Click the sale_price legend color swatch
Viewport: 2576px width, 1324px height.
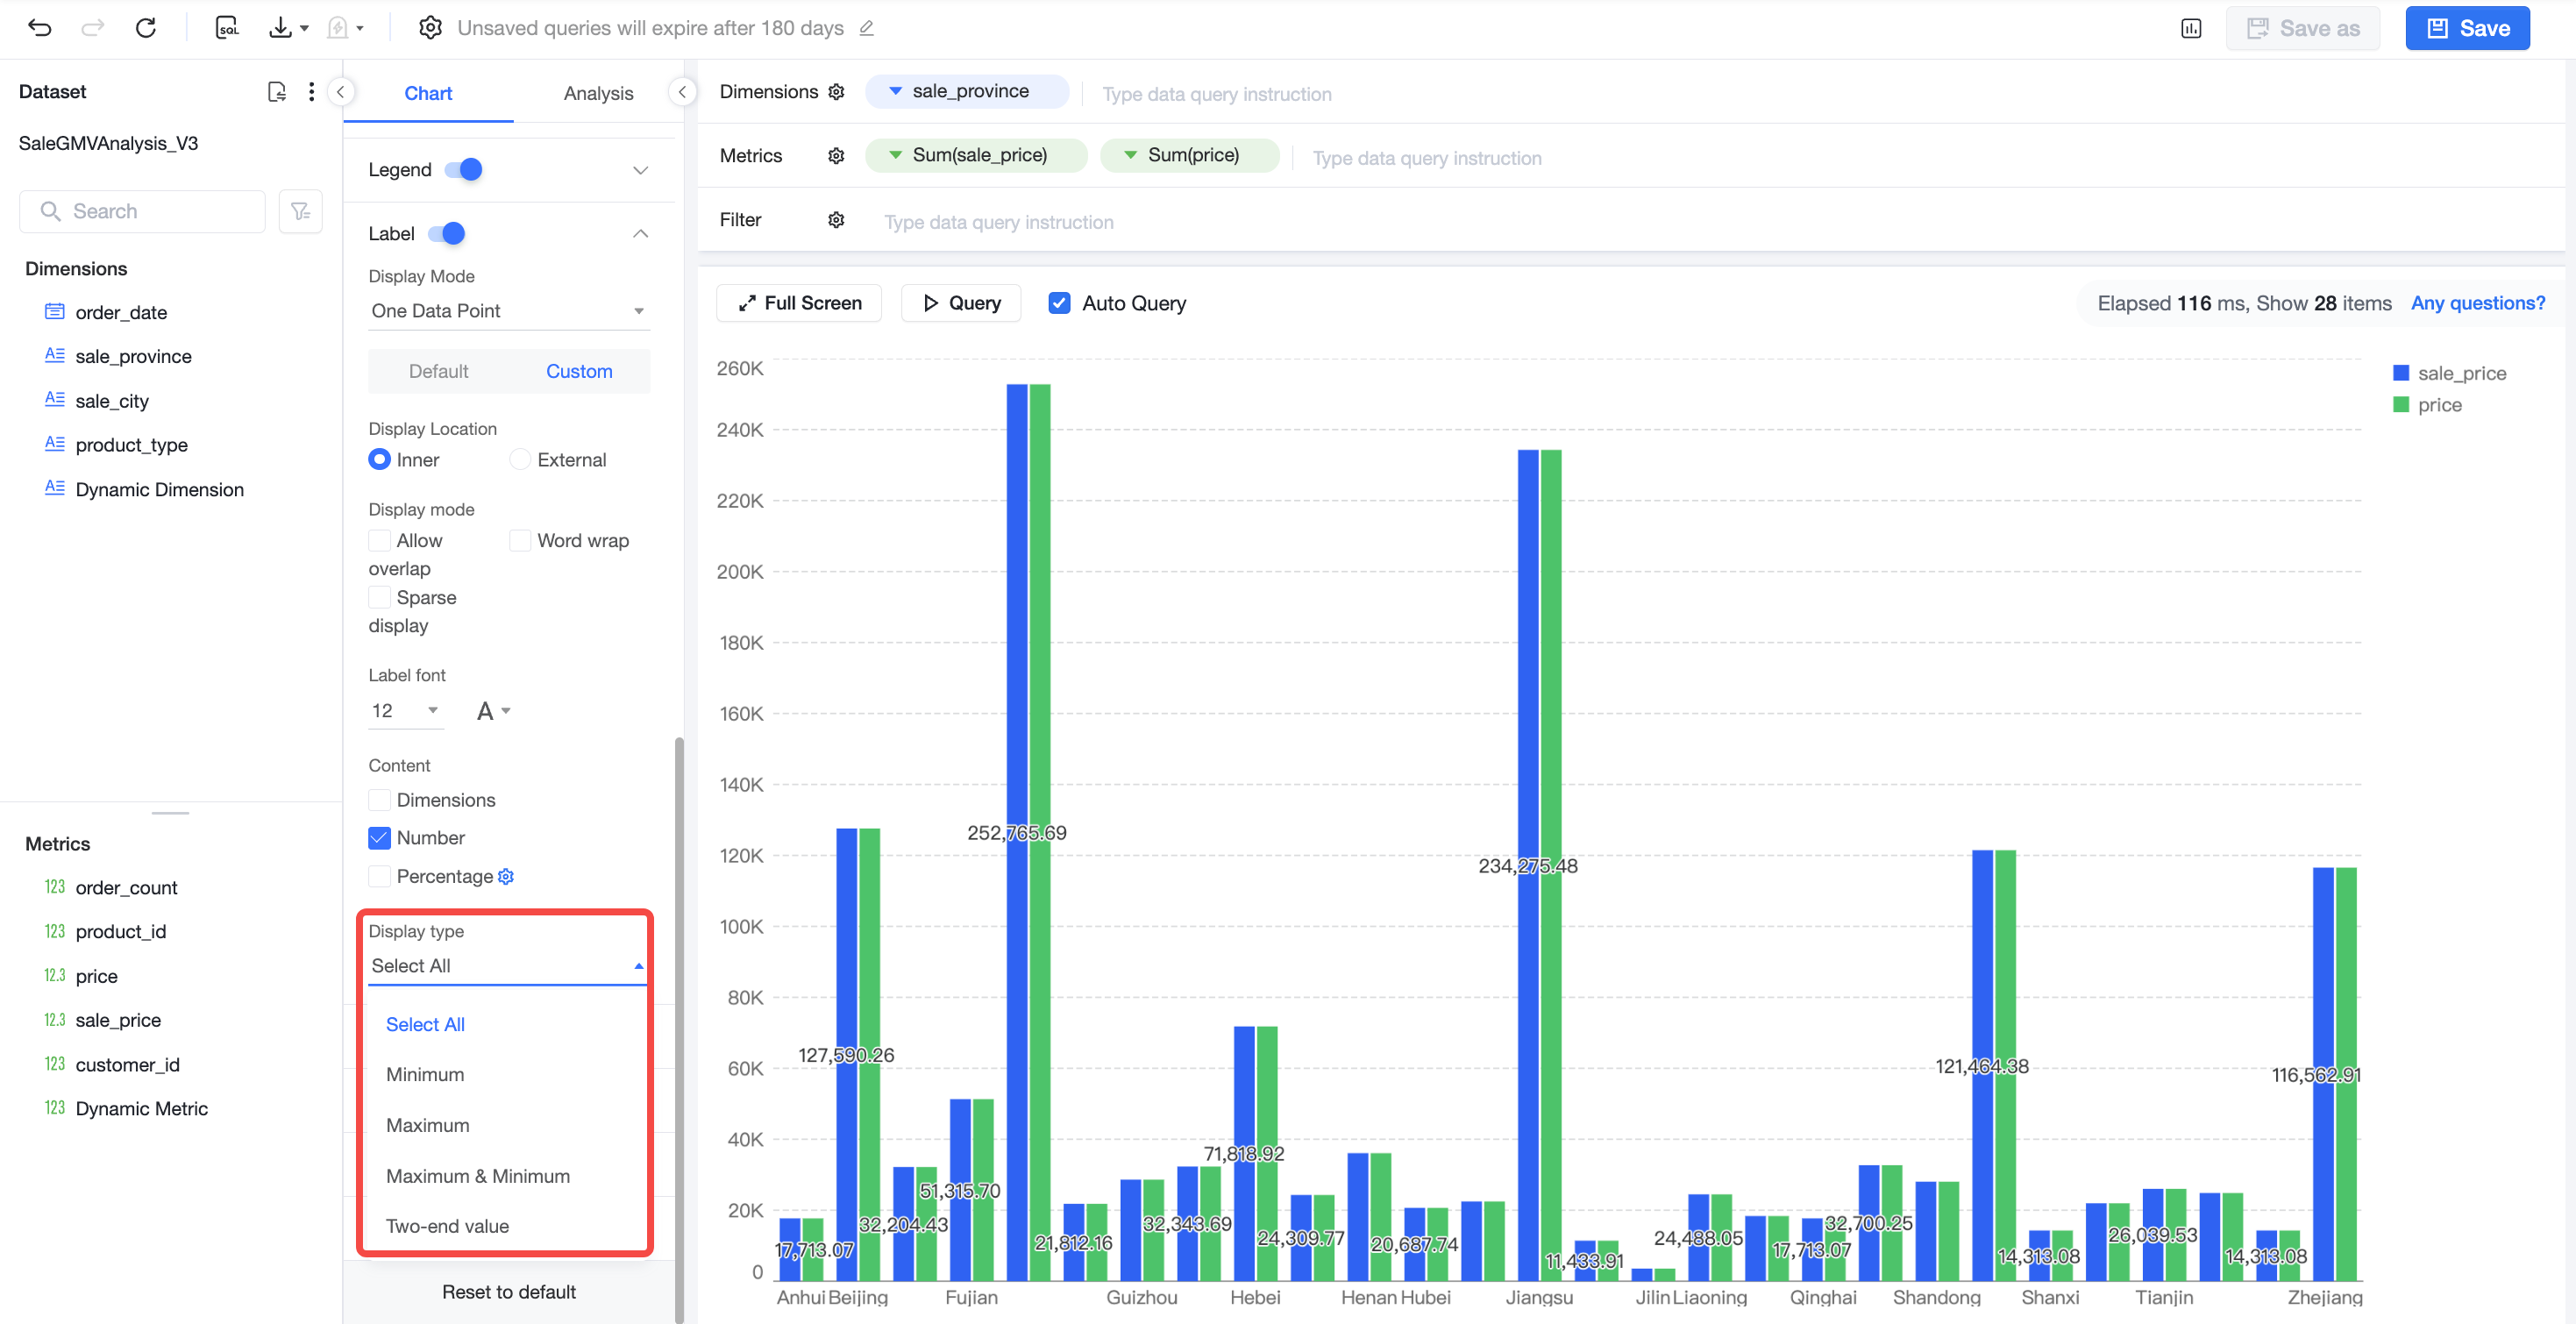pyautogui.click(x=2400, y=373)
